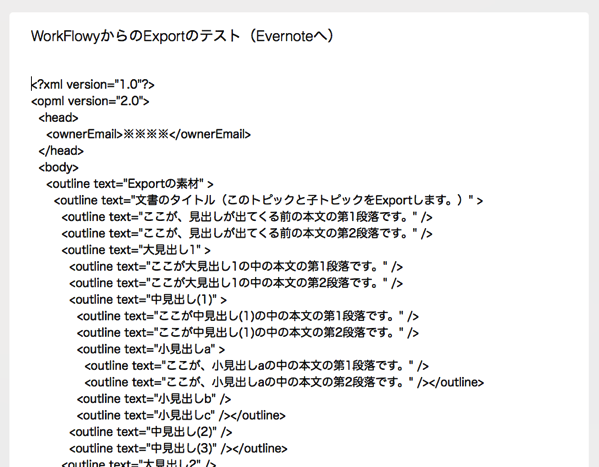Click line '見出しが出てくる前の本文の第1段落です'
Viewport: 599px width, 467px height.
tap(247, 217)
